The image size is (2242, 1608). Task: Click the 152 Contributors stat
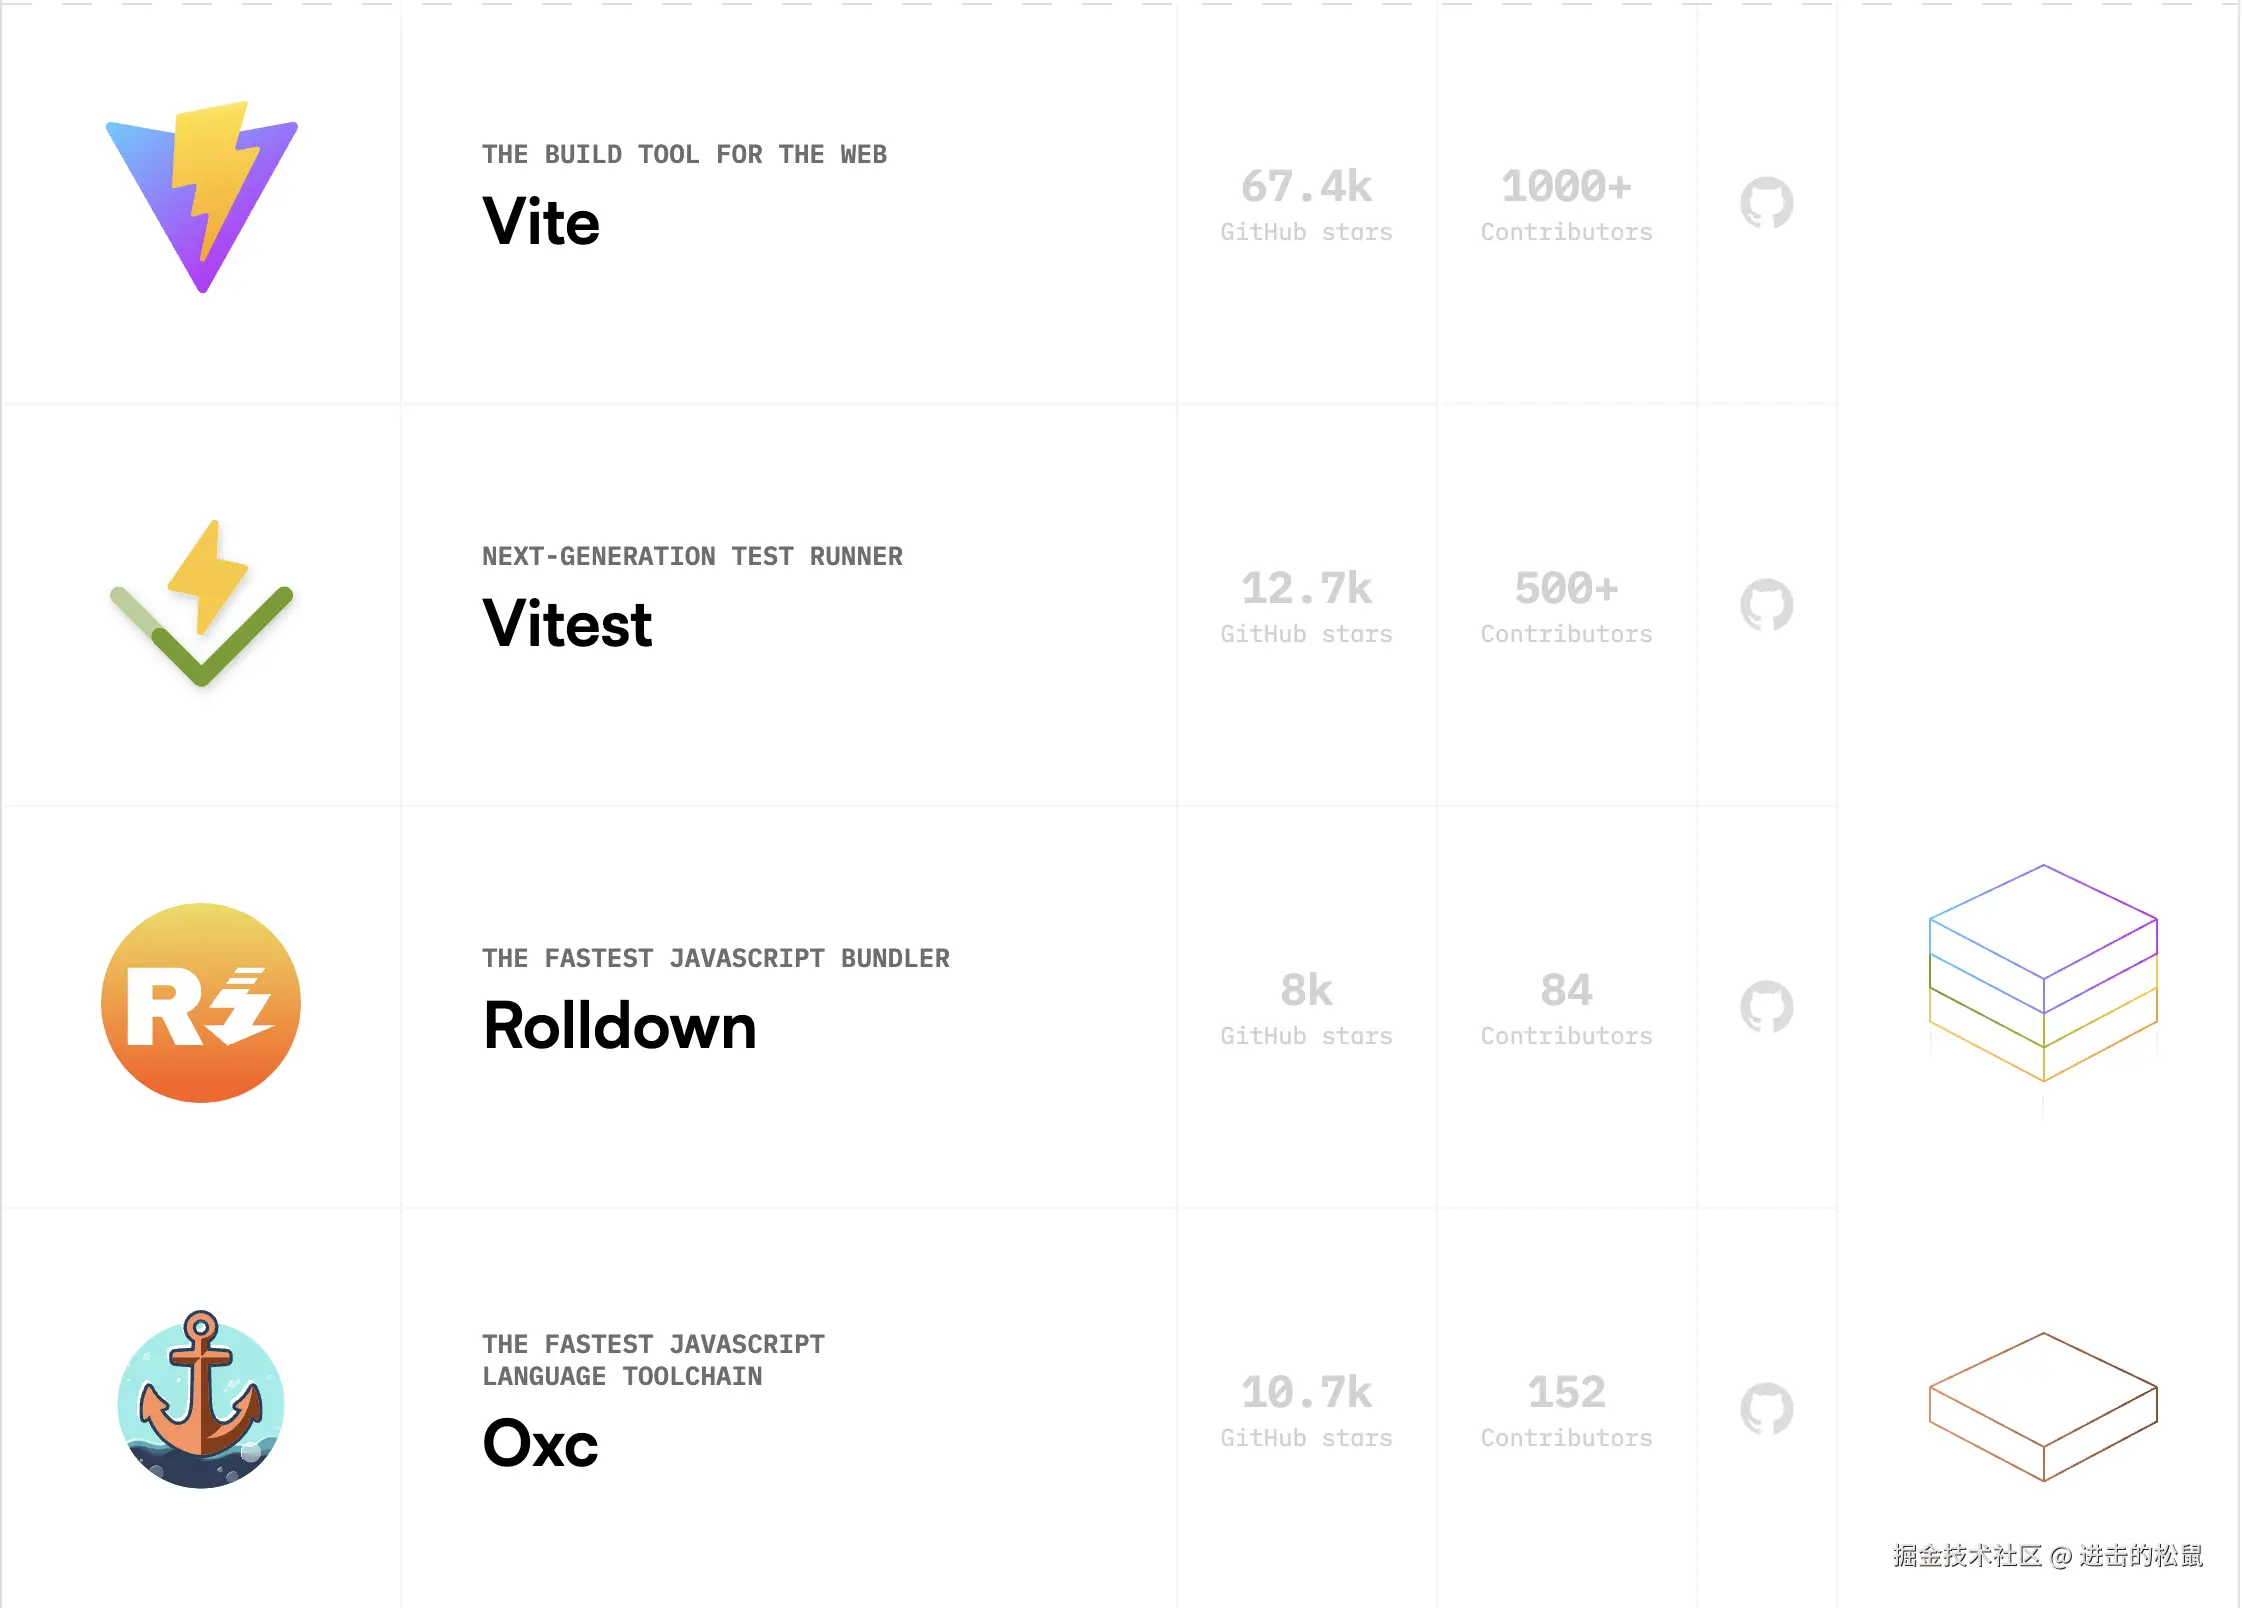(1566, 1411)
